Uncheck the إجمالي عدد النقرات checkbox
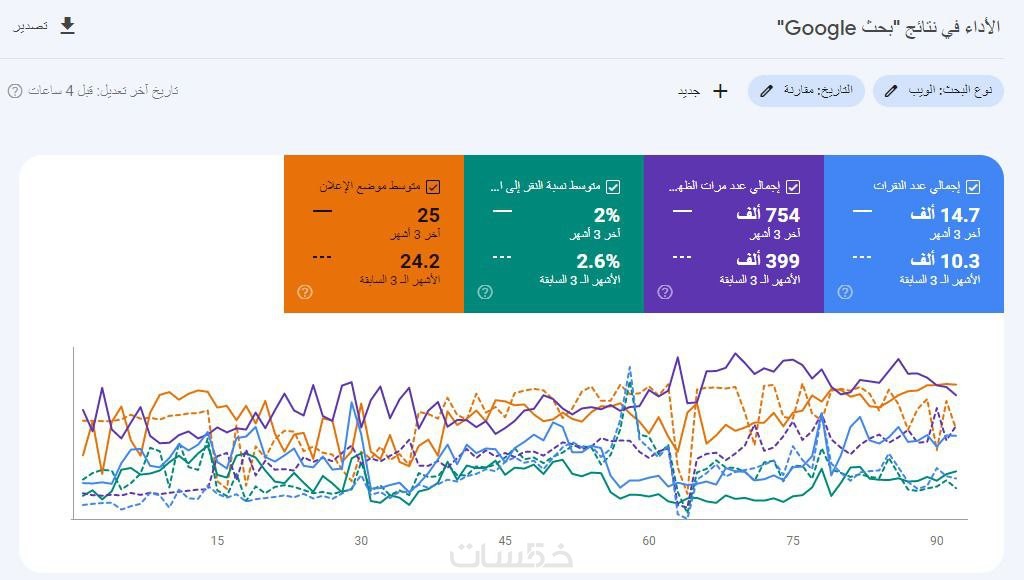This screenshot has height=580, width=1024. [x=973, y=186]
